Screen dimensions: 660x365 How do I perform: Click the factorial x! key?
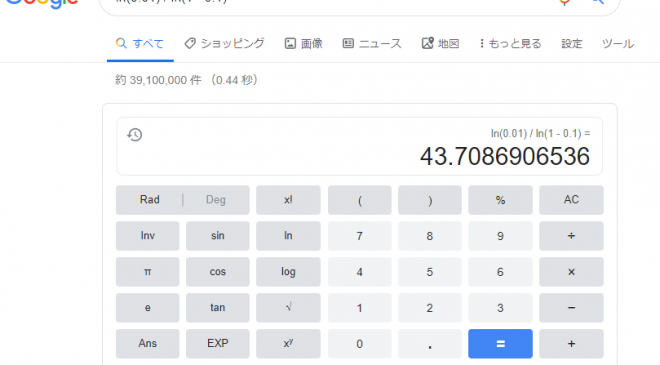(x=288, y=200)
